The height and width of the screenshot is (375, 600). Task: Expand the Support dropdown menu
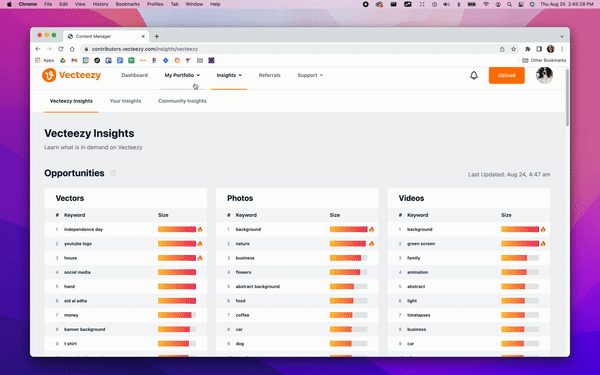[x=310, y=75]
